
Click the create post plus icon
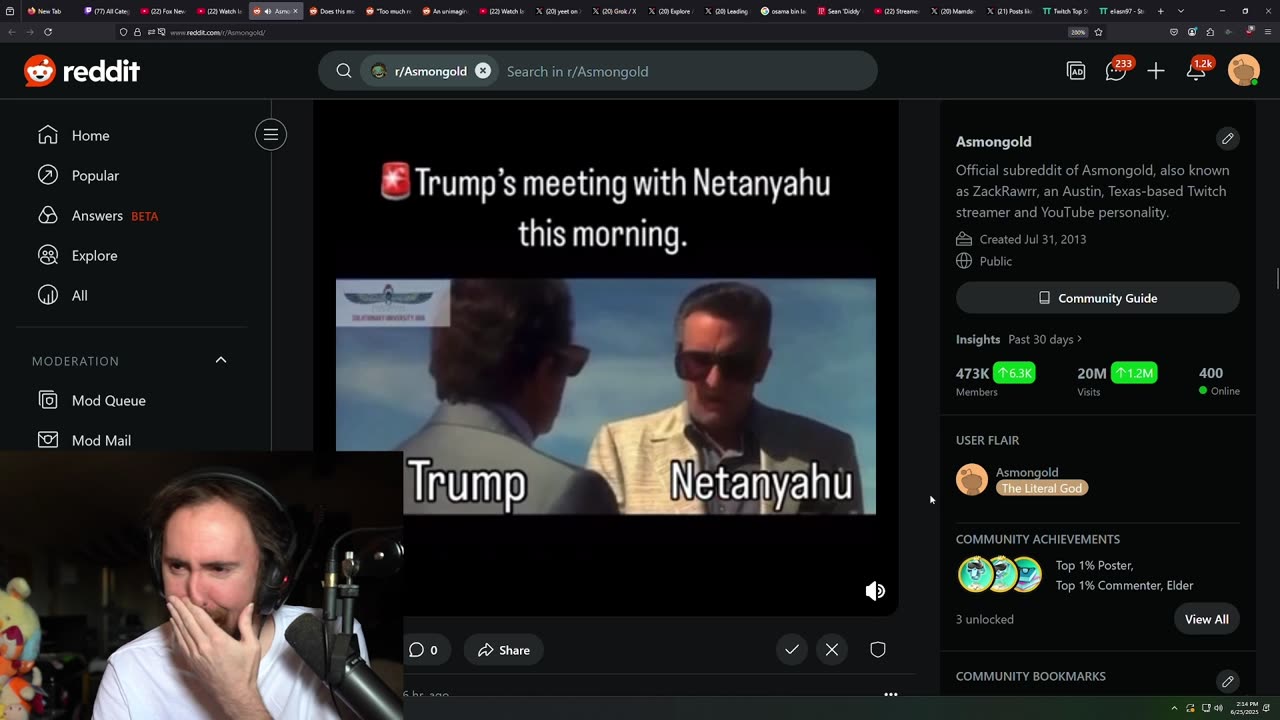coord(1156,71)
